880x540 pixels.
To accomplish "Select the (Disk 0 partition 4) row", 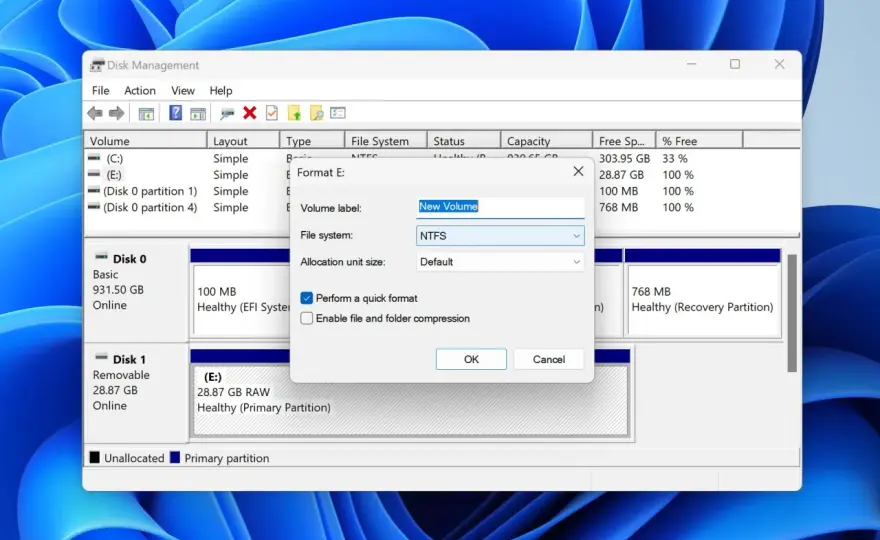I will 150,207.
